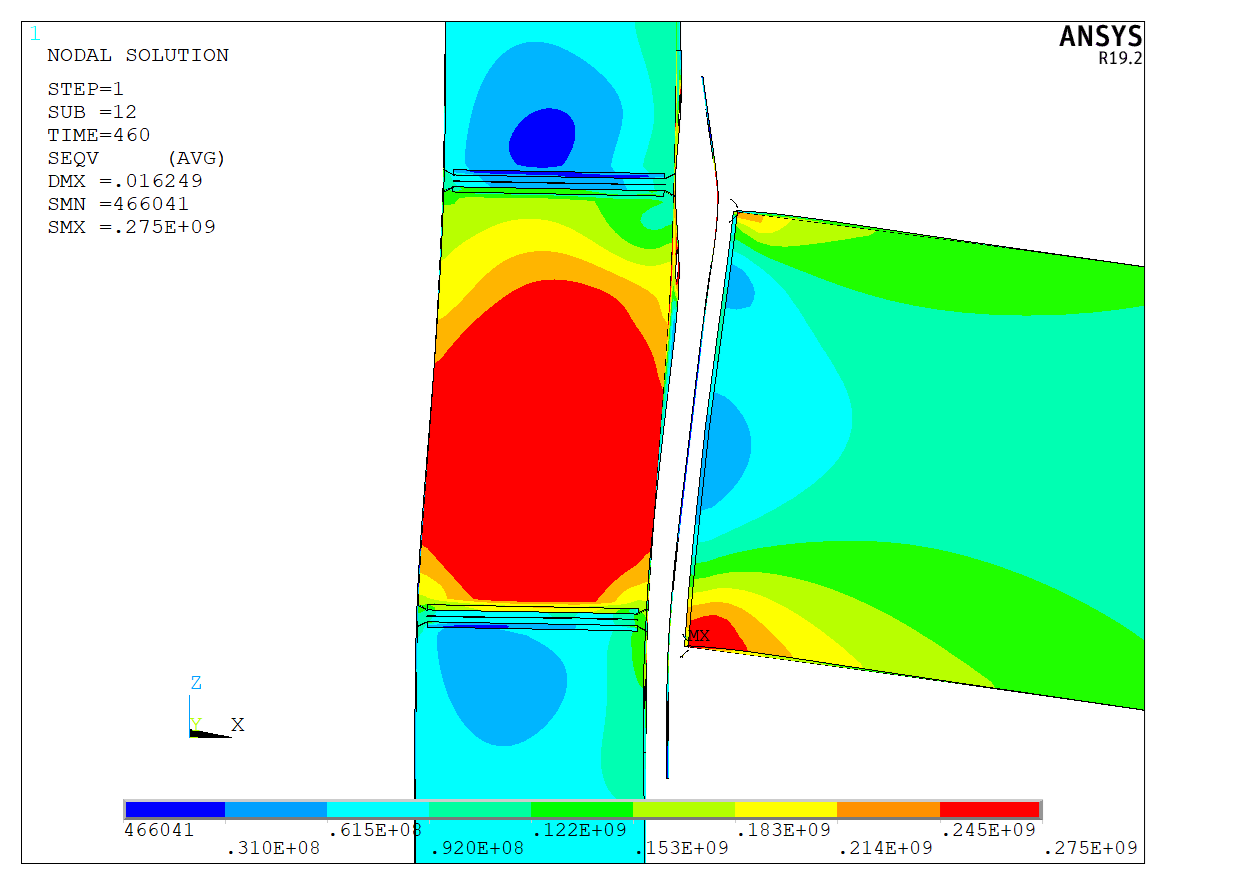Click the window number 1 label
The image size is (1234, 885).
click(x=36, y=34)
